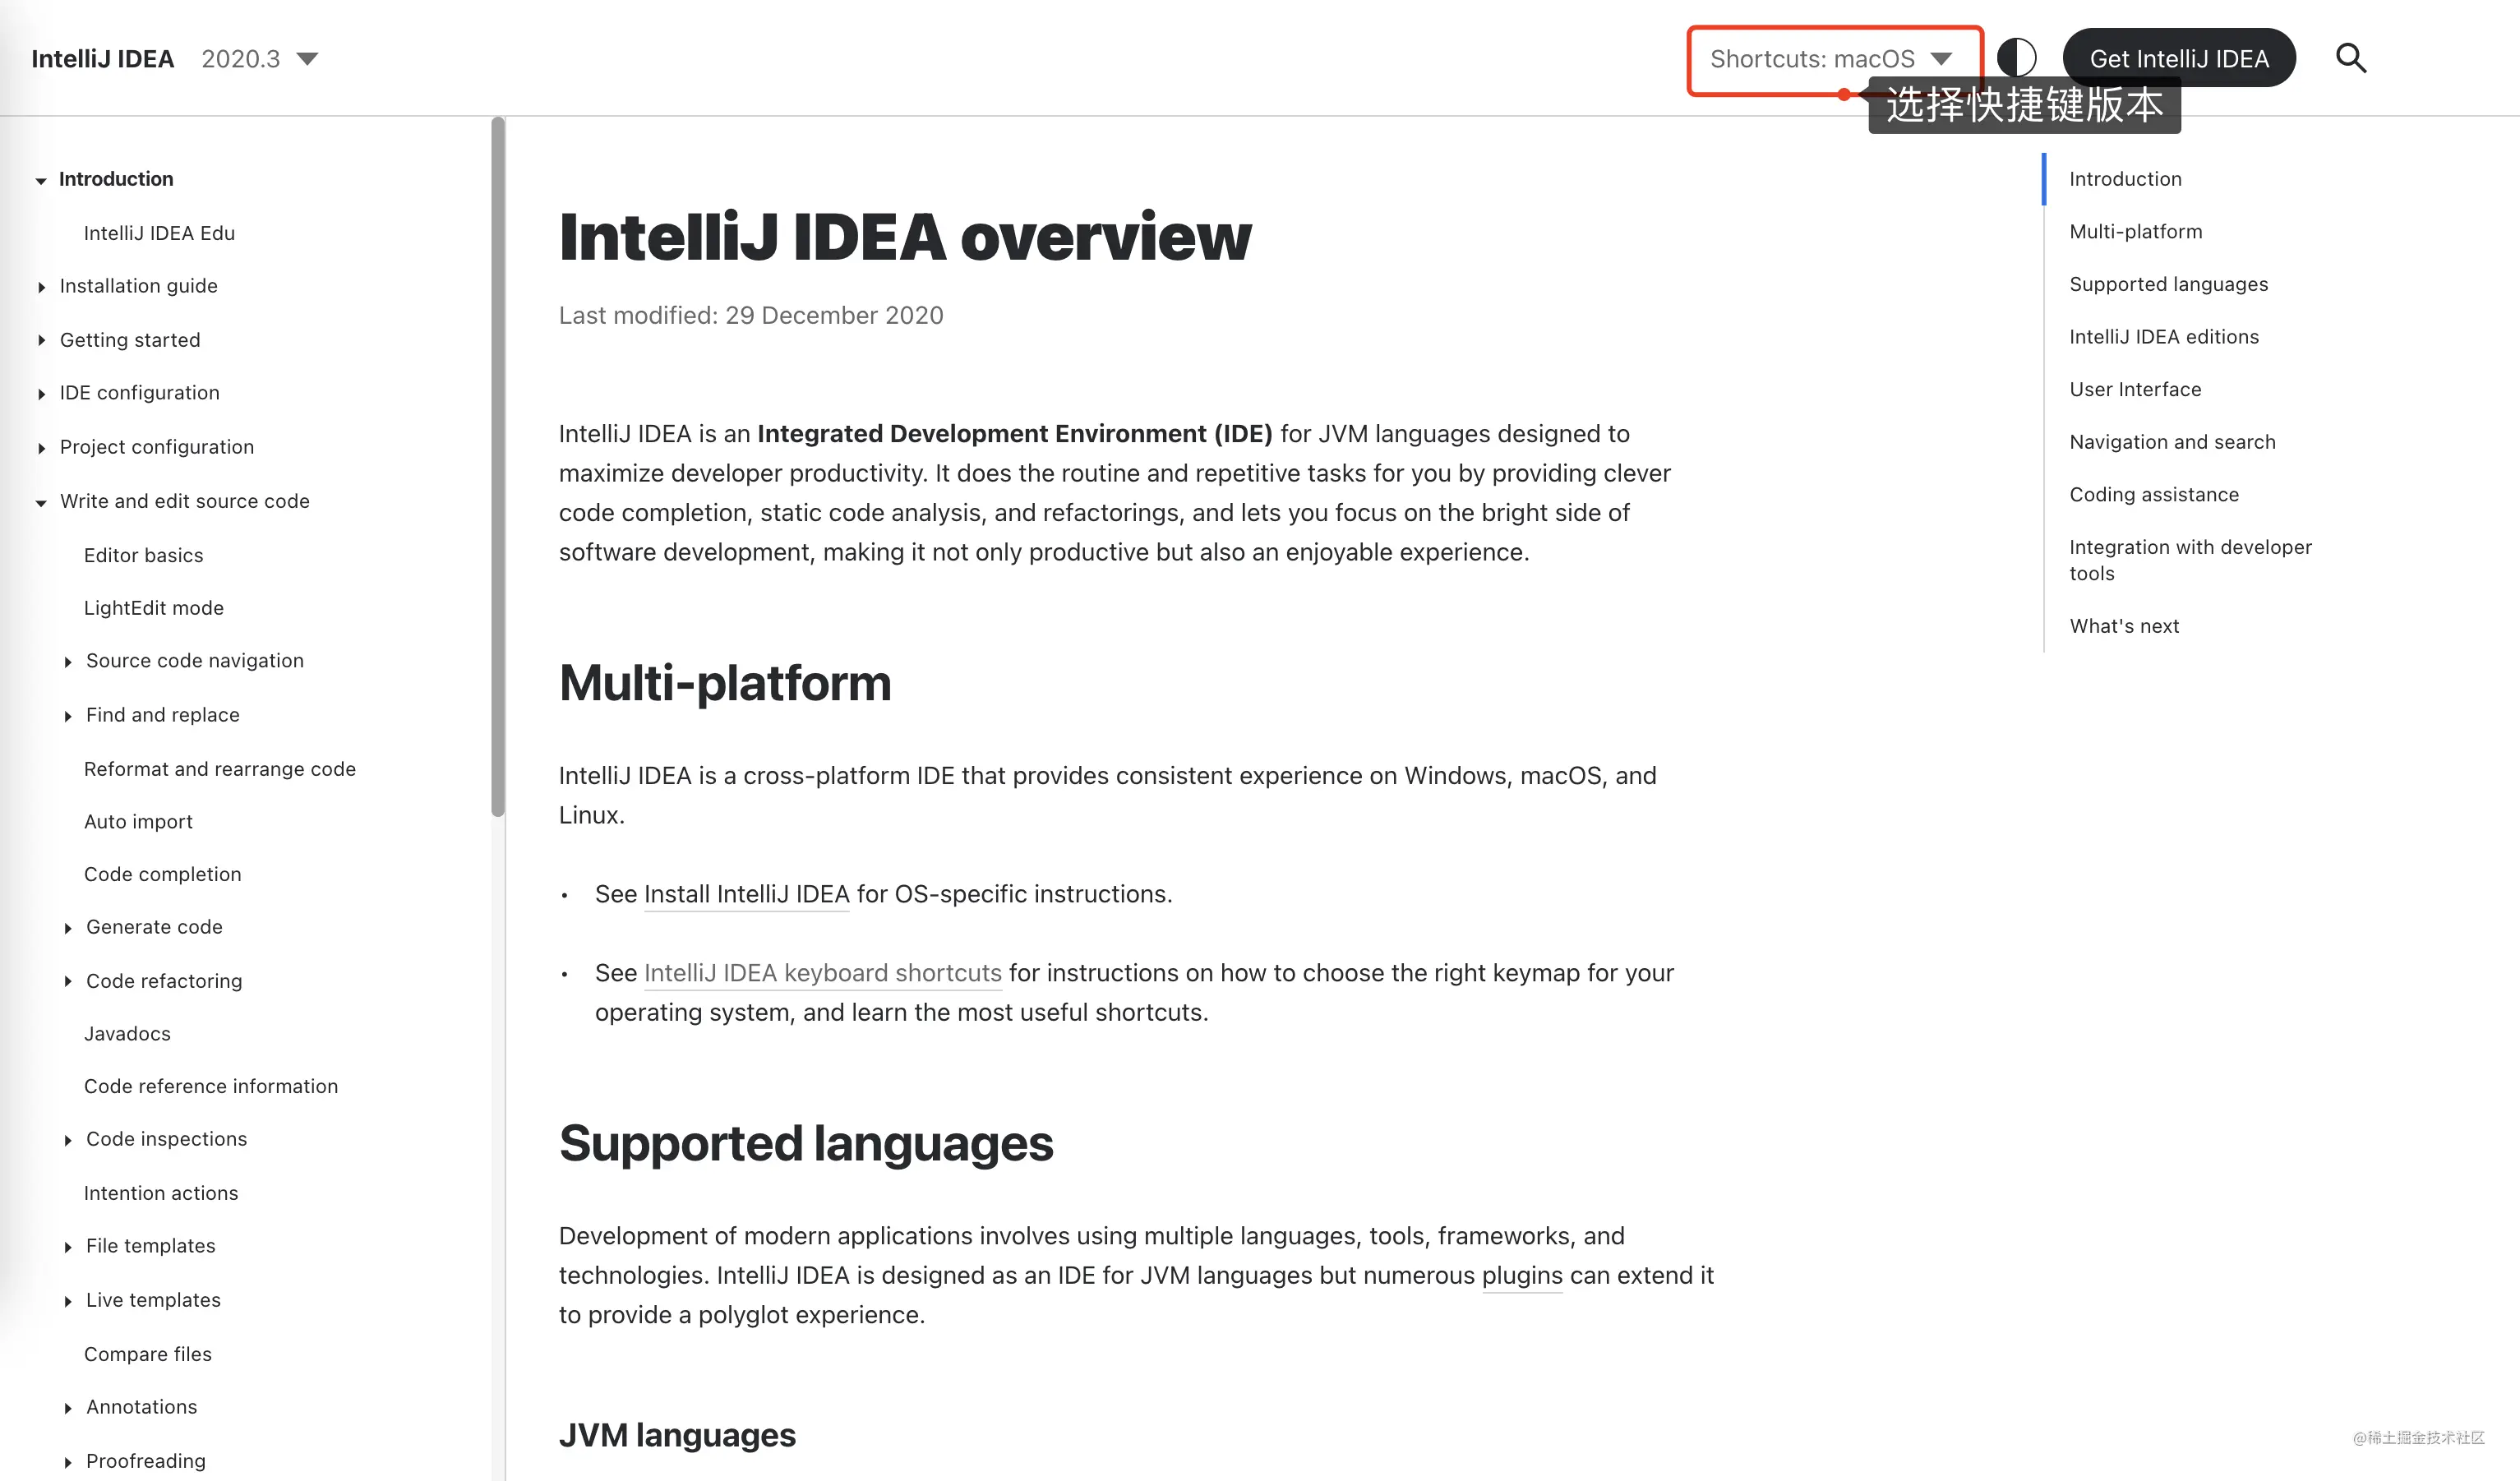Expand the Code inspections arrow
This screenshot has height=1481, width=2520.
pos(67,1140)
